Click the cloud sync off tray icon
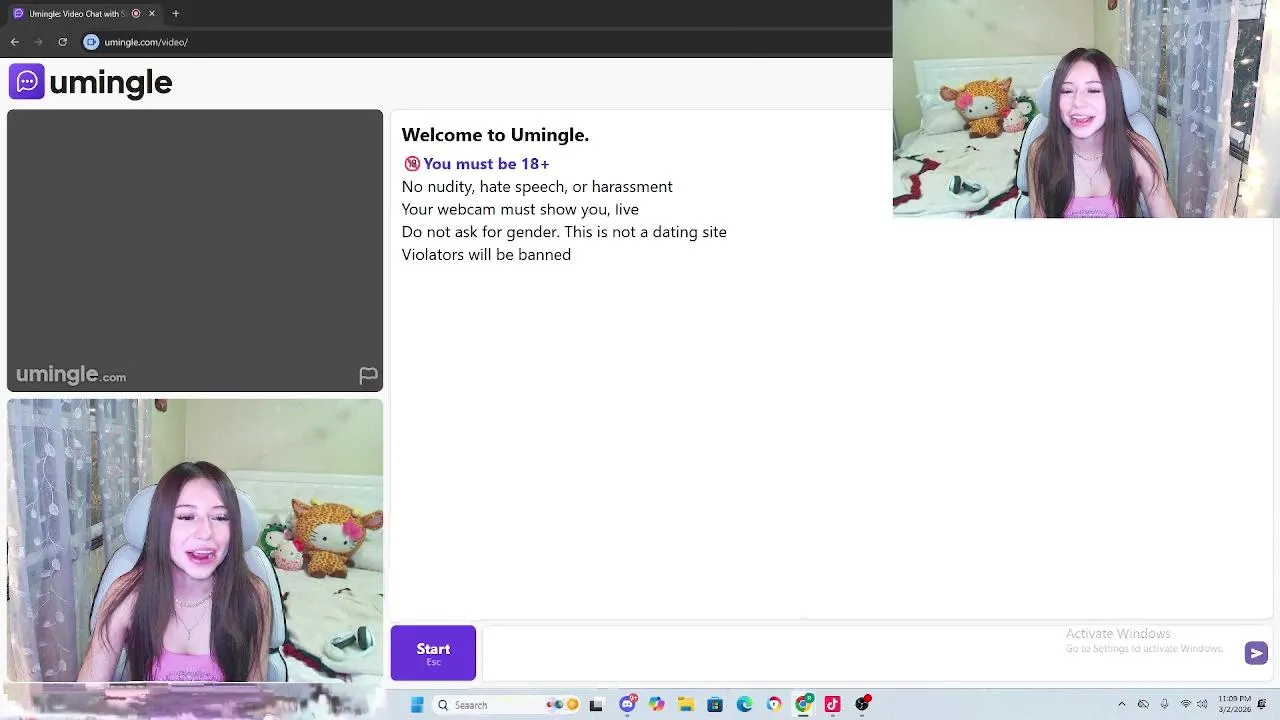 point(1143,705)
